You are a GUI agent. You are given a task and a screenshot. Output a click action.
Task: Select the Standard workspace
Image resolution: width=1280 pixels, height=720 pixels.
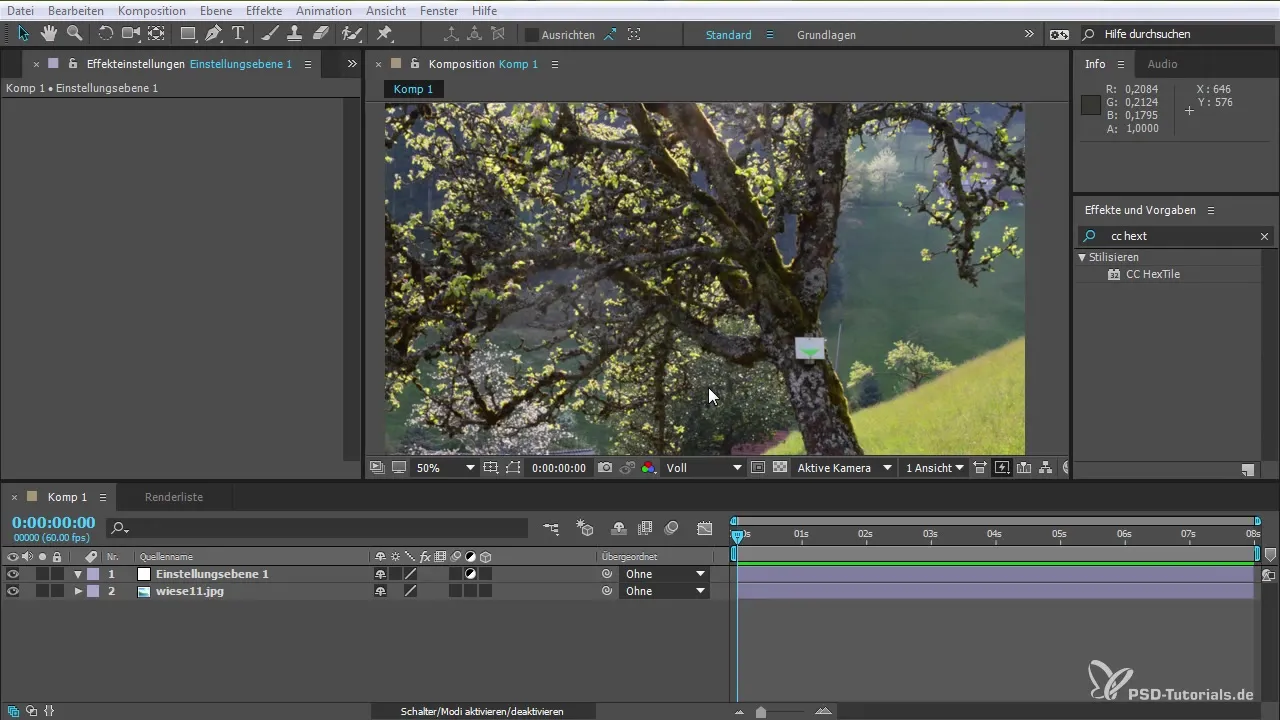[728, 35]
